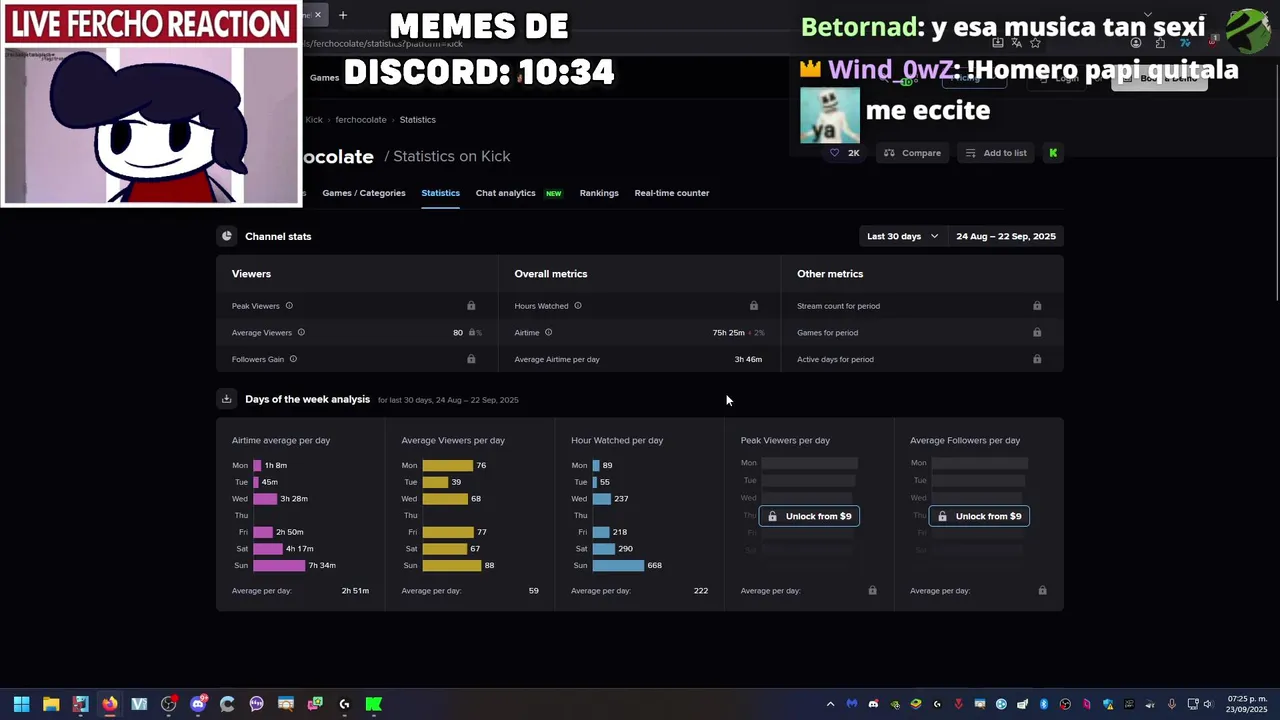Click the Hour Watched average per day value 222

(x=701, y=591)
